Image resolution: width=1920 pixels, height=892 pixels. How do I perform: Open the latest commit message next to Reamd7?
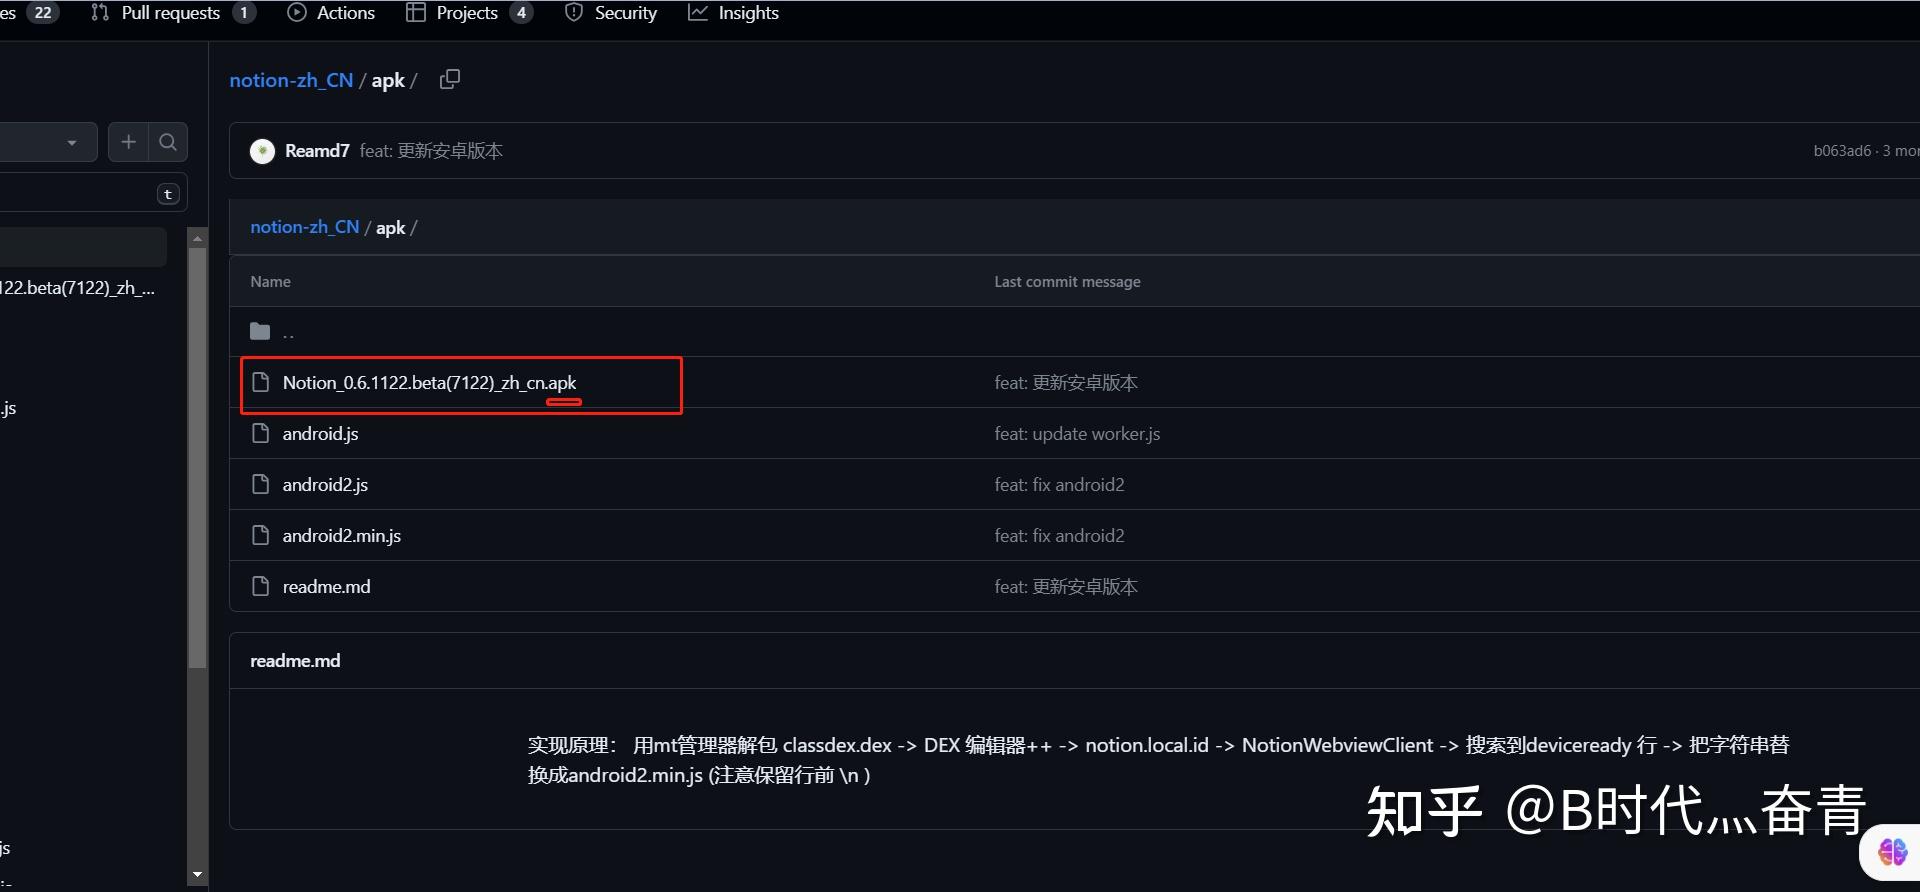pyautogui.click(x=431, y=151)
